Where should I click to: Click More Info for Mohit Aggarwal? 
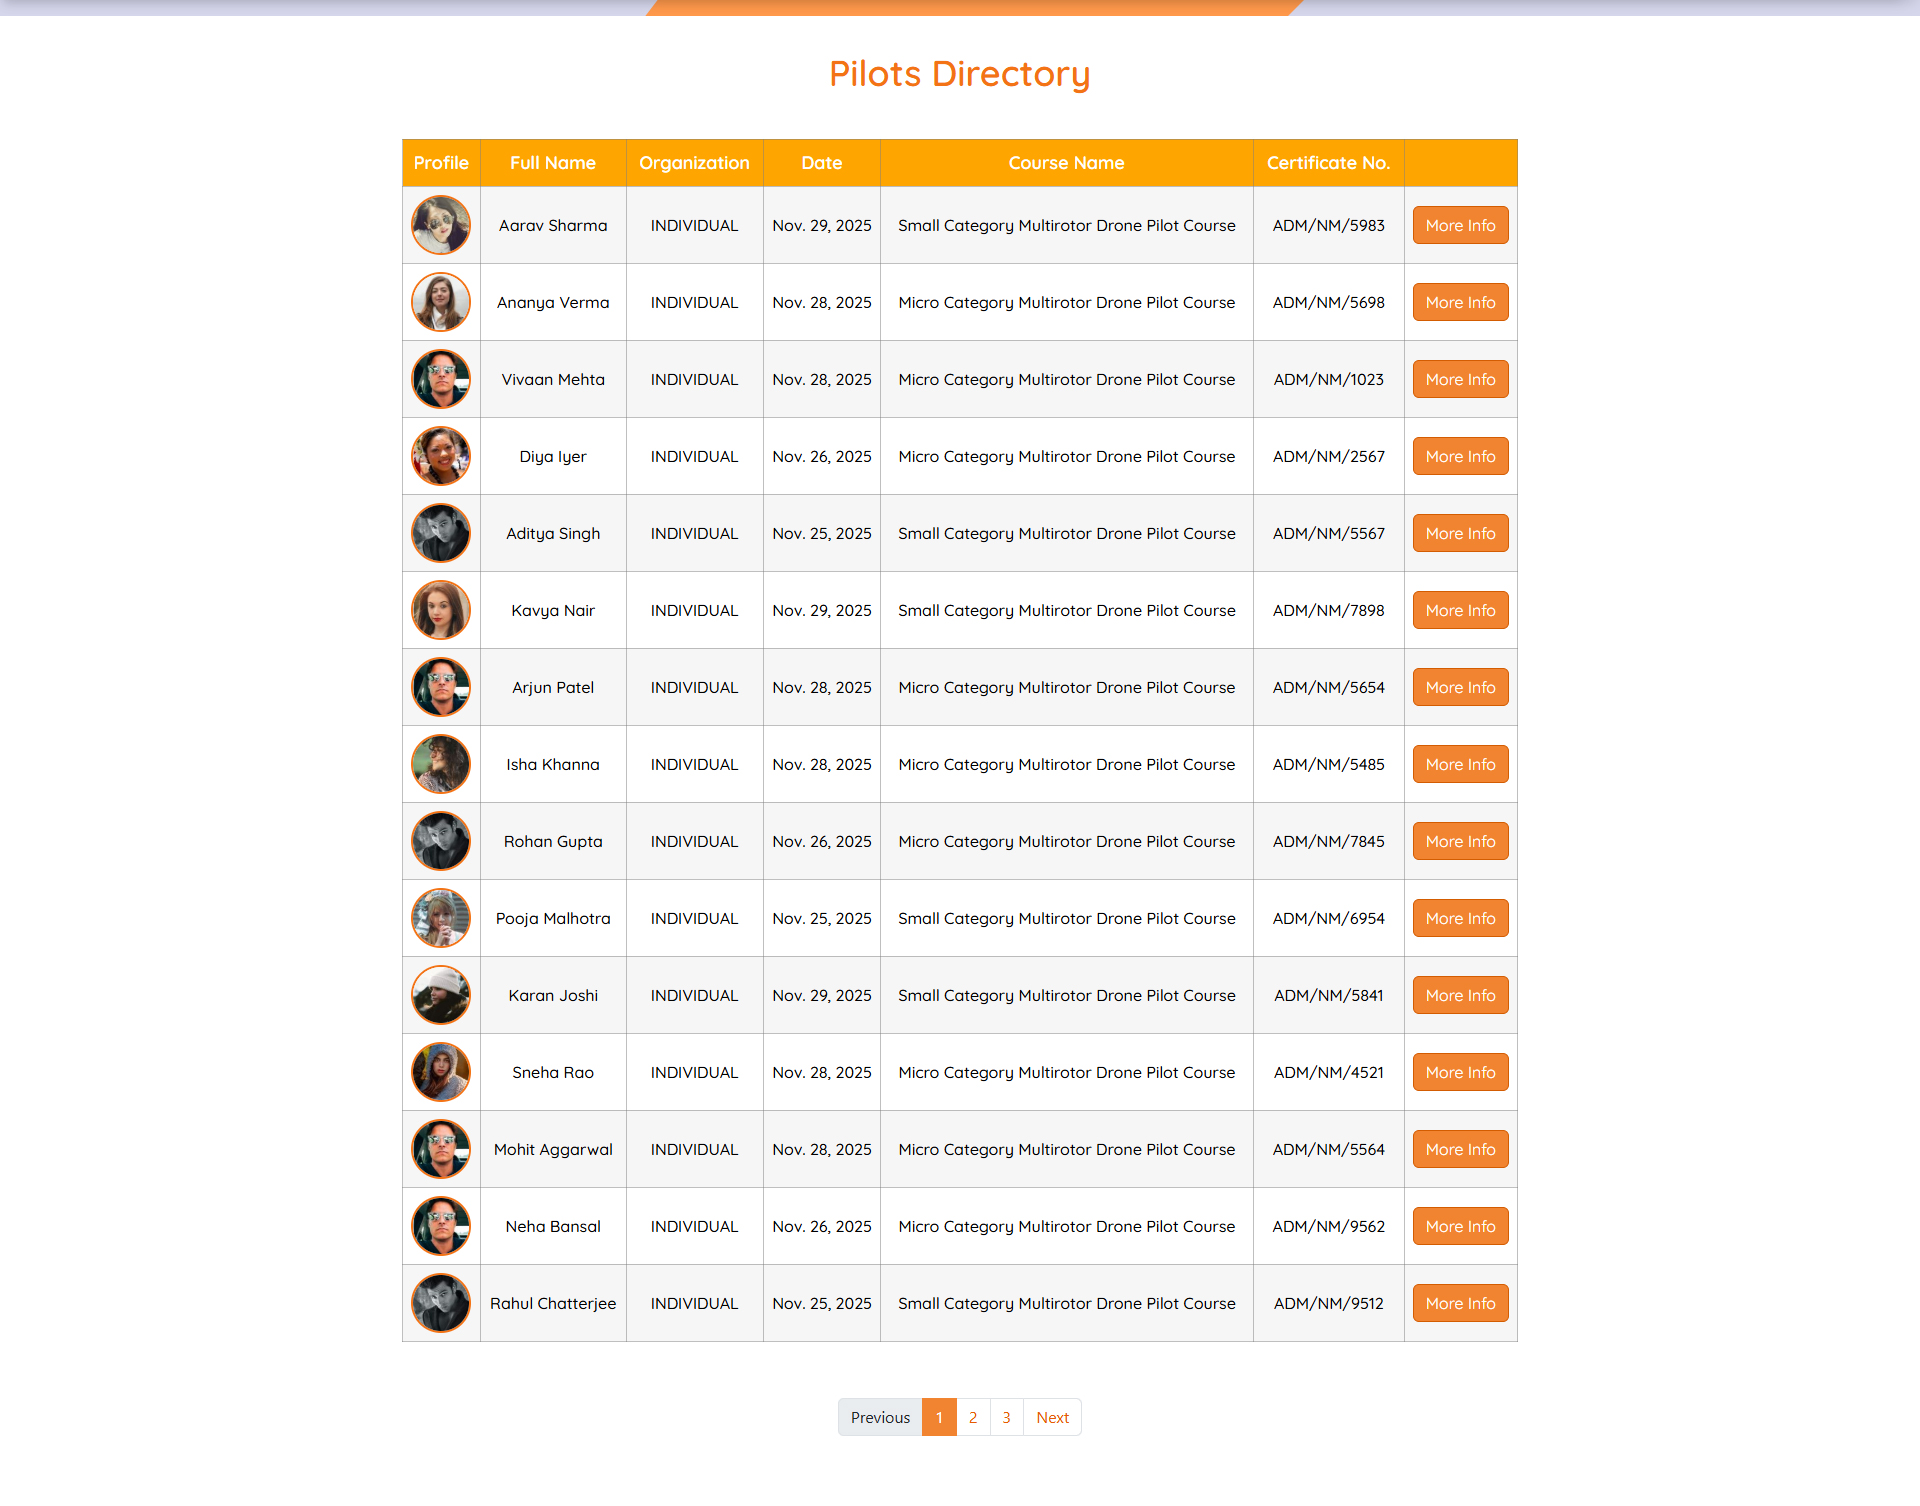point(1460,1149)
